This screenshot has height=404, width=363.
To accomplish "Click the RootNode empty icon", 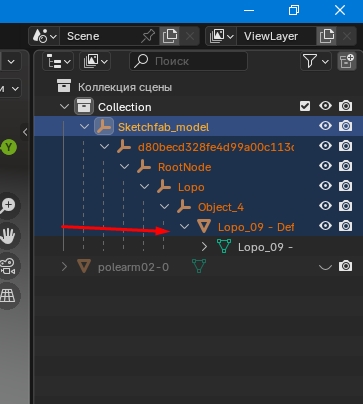I will pos(144,167).
